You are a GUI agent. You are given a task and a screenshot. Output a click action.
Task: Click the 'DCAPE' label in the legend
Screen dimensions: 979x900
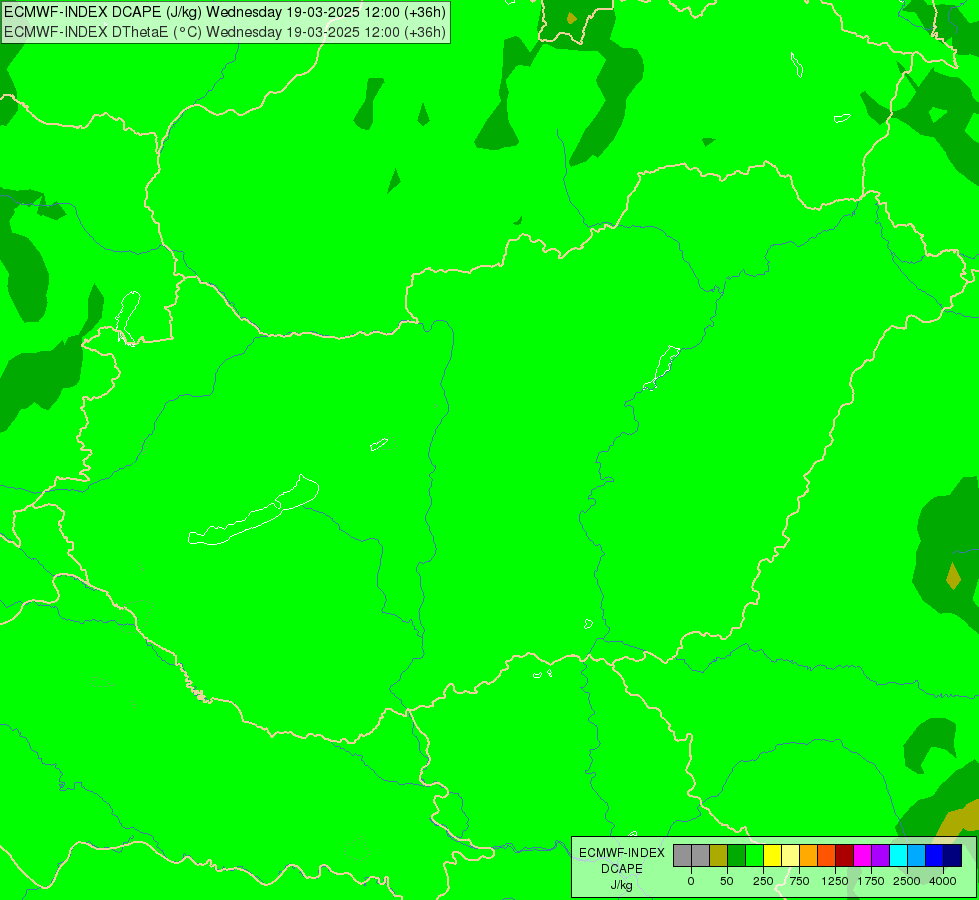point(622,869)
